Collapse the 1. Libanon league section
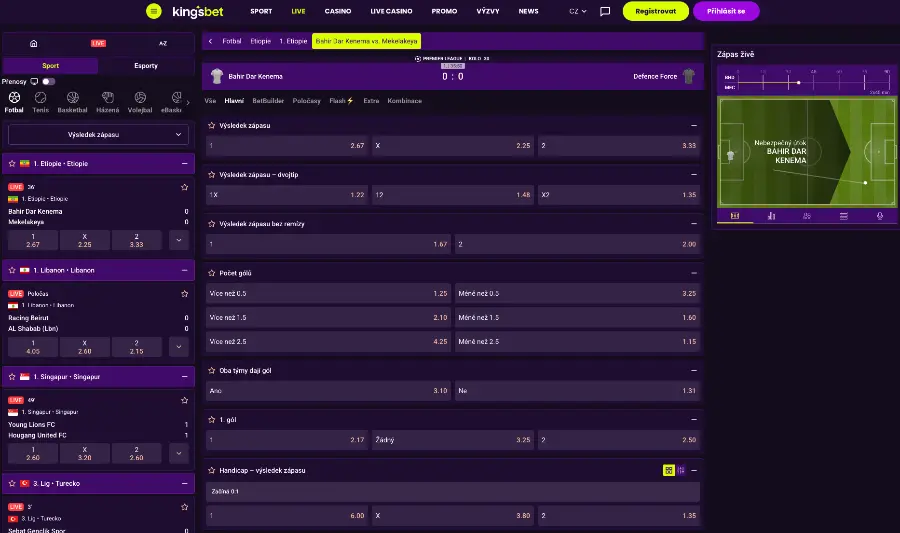The image size is (900, 533). click(184, 270)
